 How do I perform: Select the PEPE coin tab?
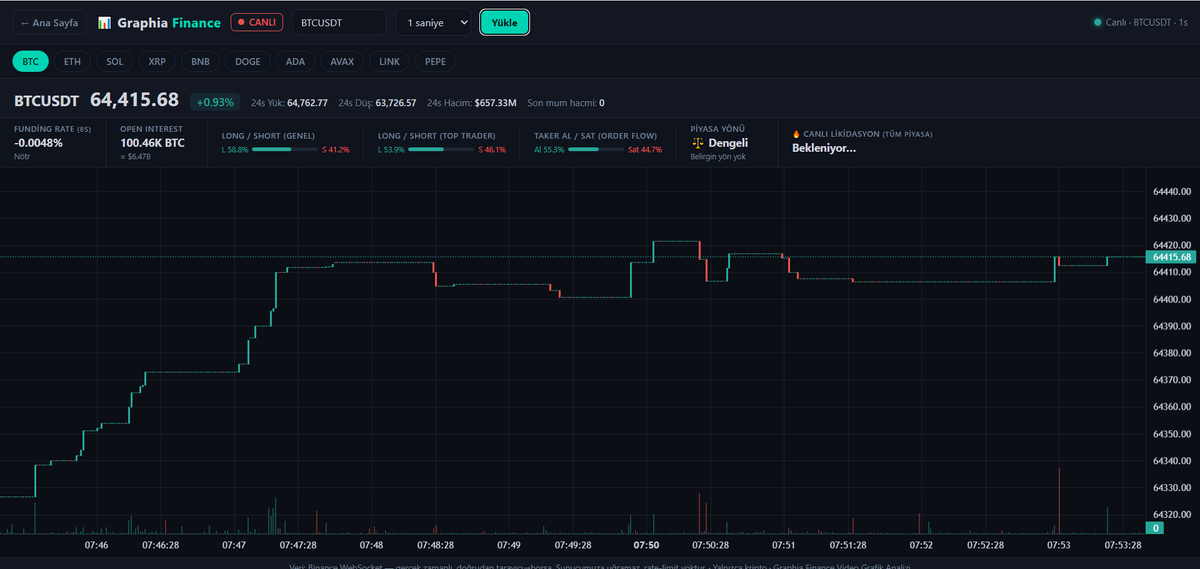coord(436,61)
